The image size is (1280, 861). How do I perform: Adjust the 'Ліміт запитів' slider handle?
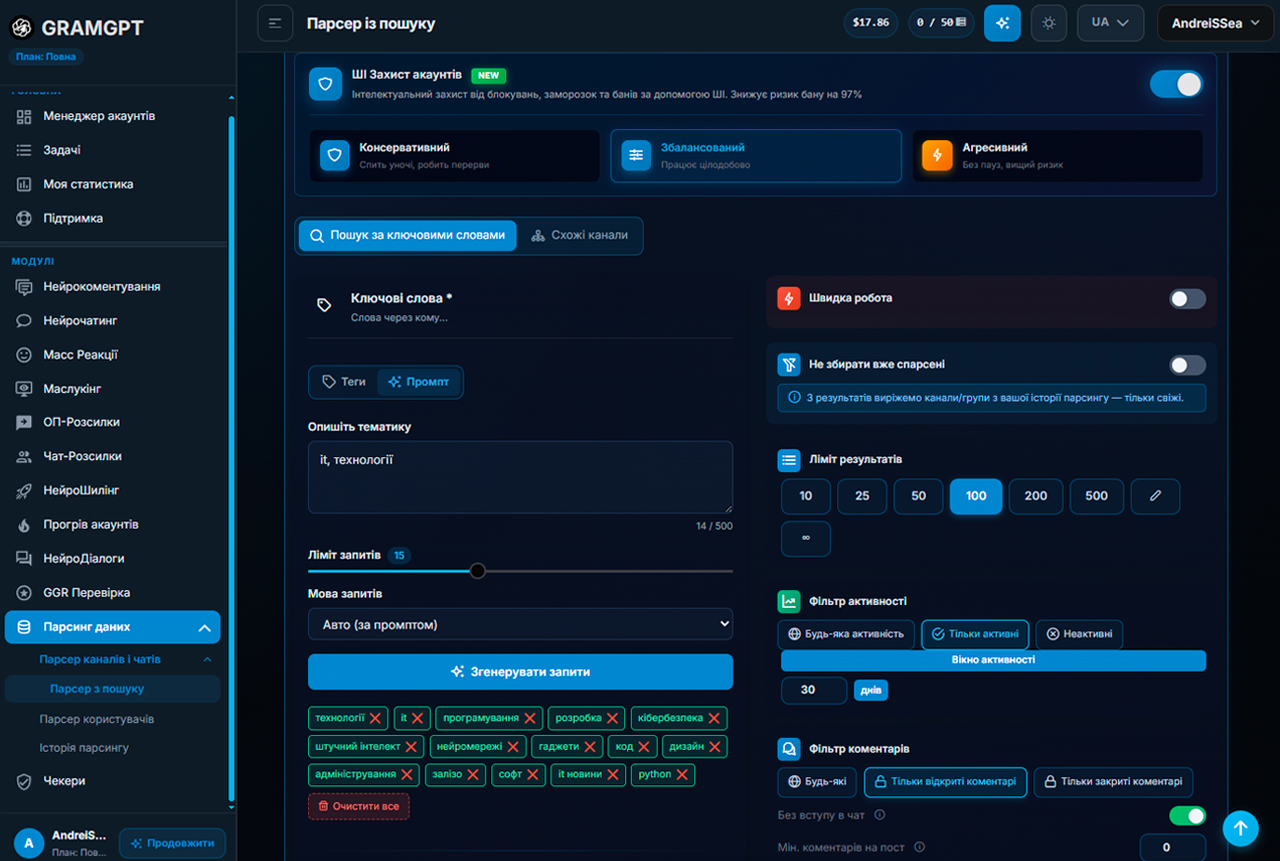[x=478, y=571]
